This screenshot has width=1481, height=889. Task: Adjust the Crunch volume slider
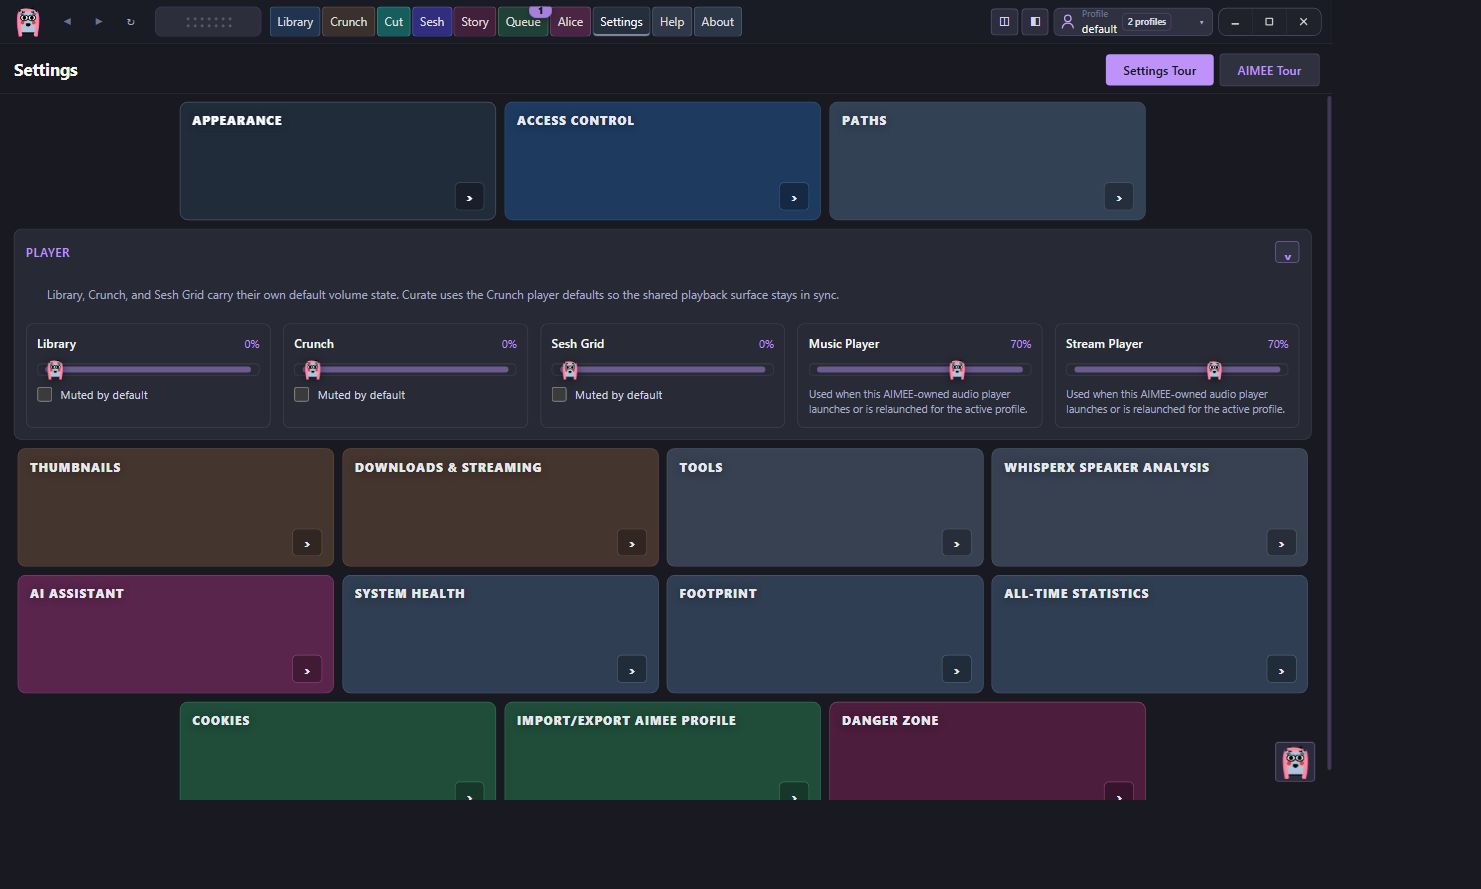pyautogui.click(x=405, y=370)
